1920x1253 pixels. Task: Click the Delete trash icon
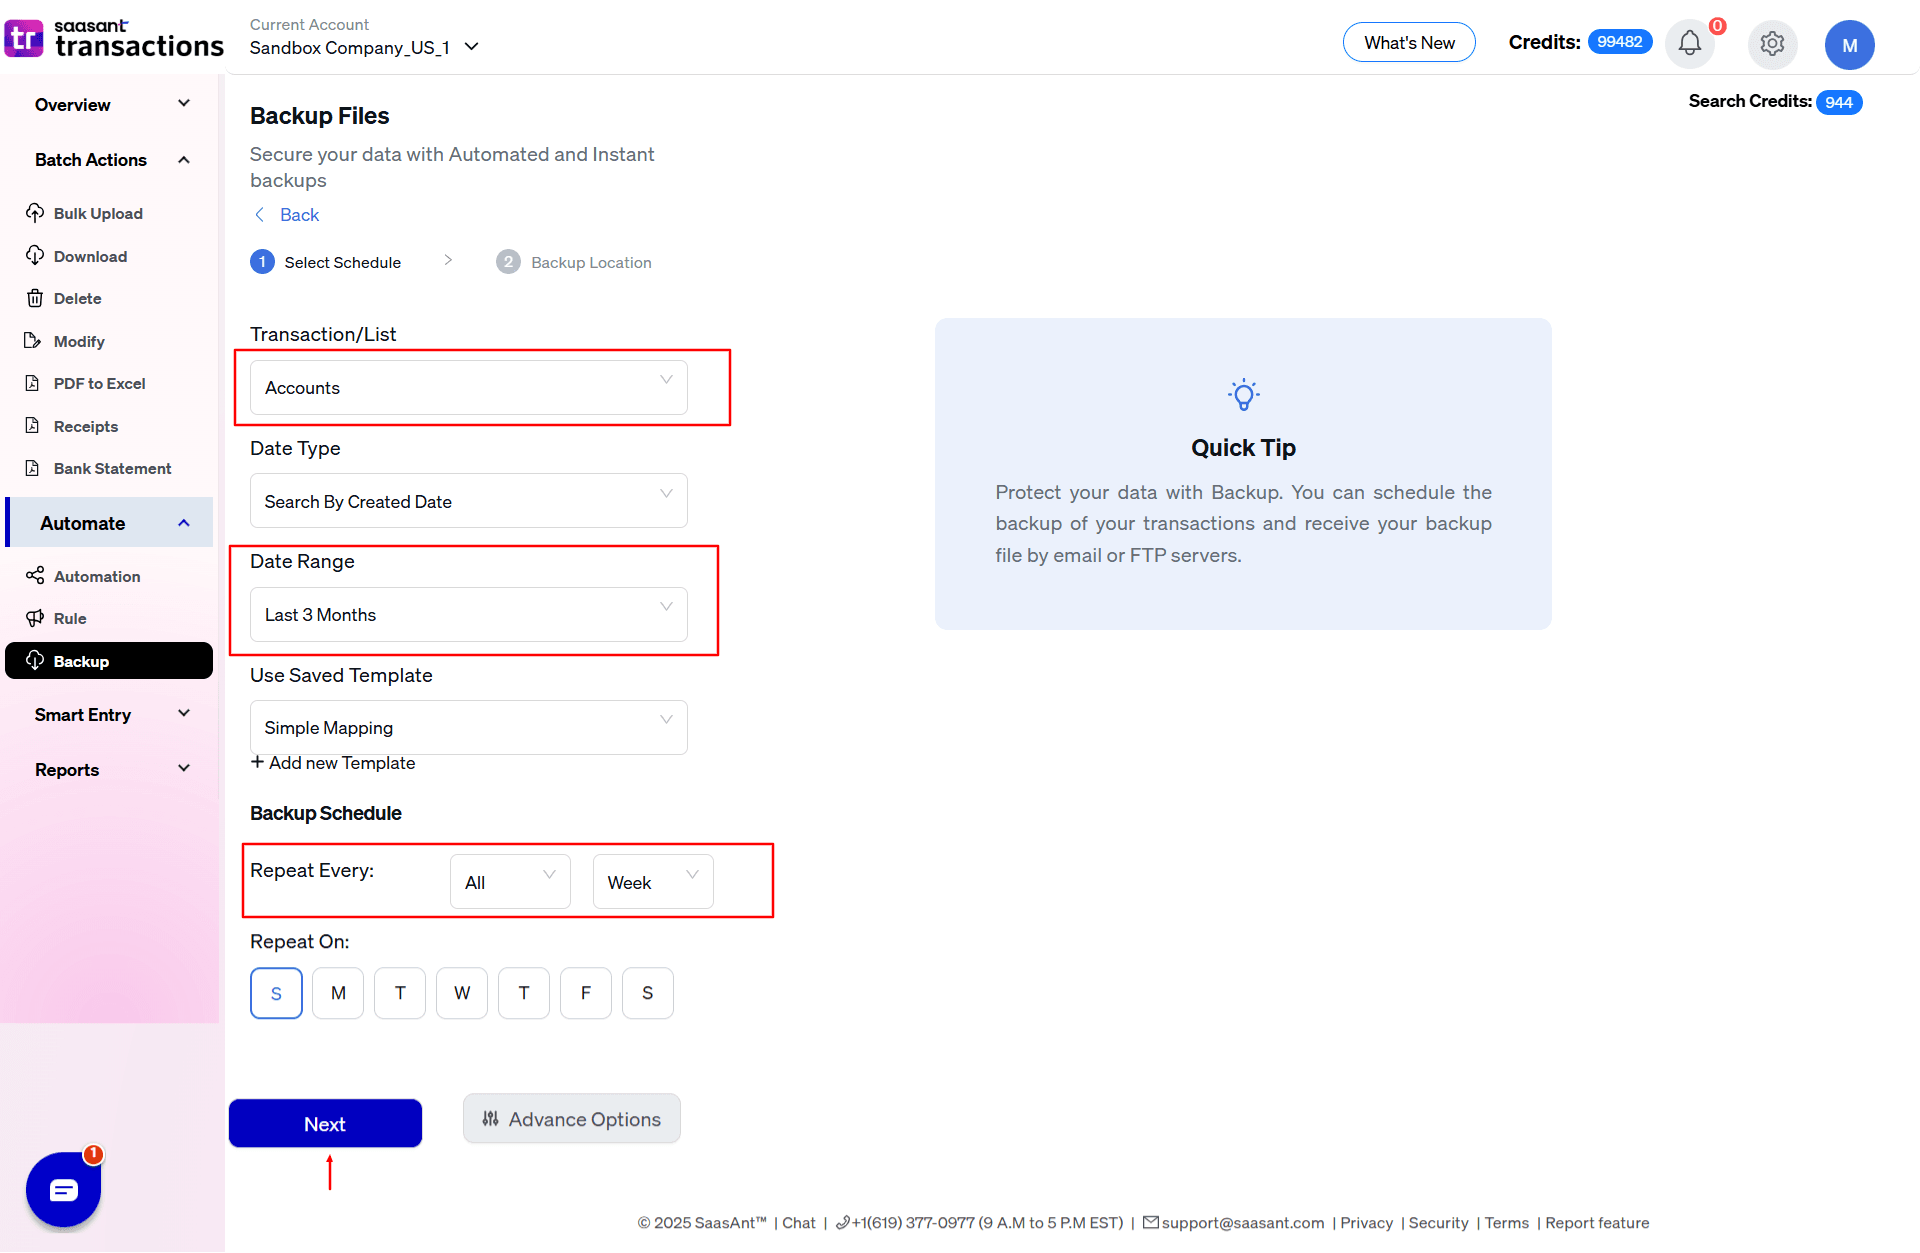(35, 298)
